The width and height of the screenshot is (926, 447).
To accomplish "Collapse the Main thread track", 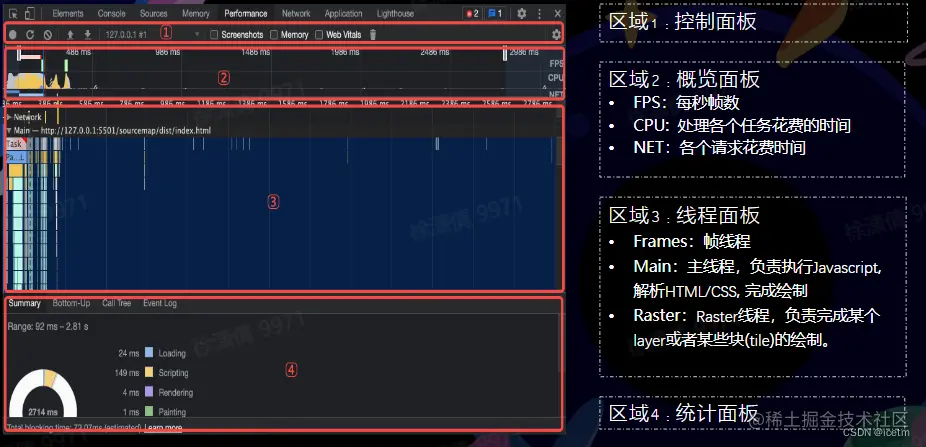I will click(9, 130).
